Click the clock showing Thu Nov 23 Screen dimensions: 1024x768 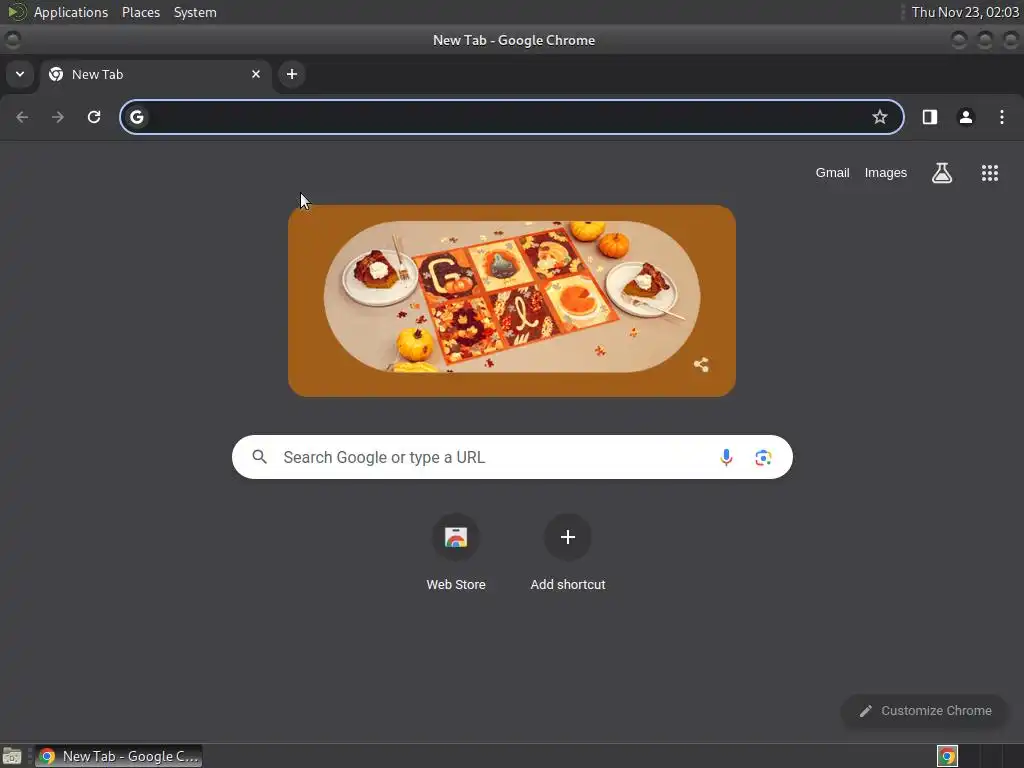[965, 12]
